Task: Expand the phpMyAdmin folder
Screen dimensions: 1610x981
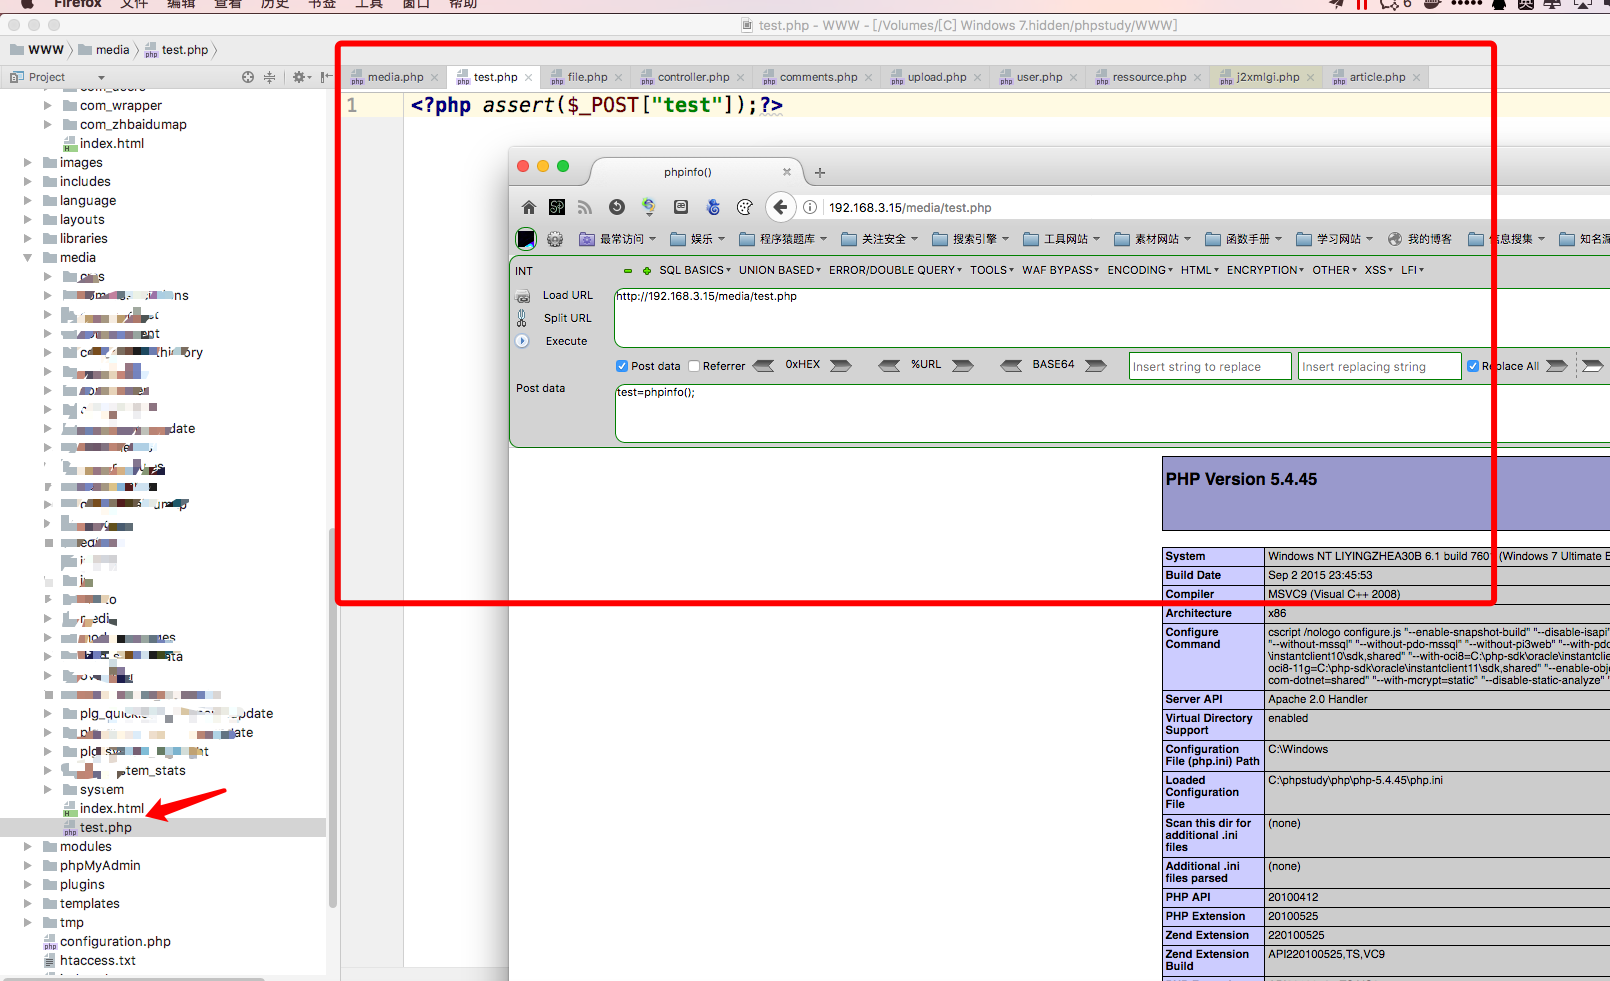Action: click(28, 865)
